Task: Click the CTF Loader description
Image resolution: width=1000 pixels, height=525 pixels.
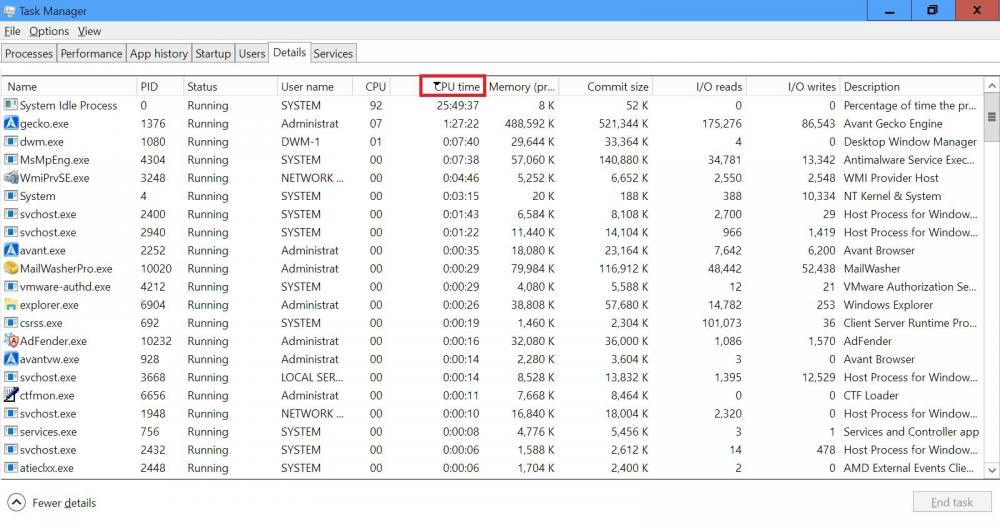Action: [871, 396]
